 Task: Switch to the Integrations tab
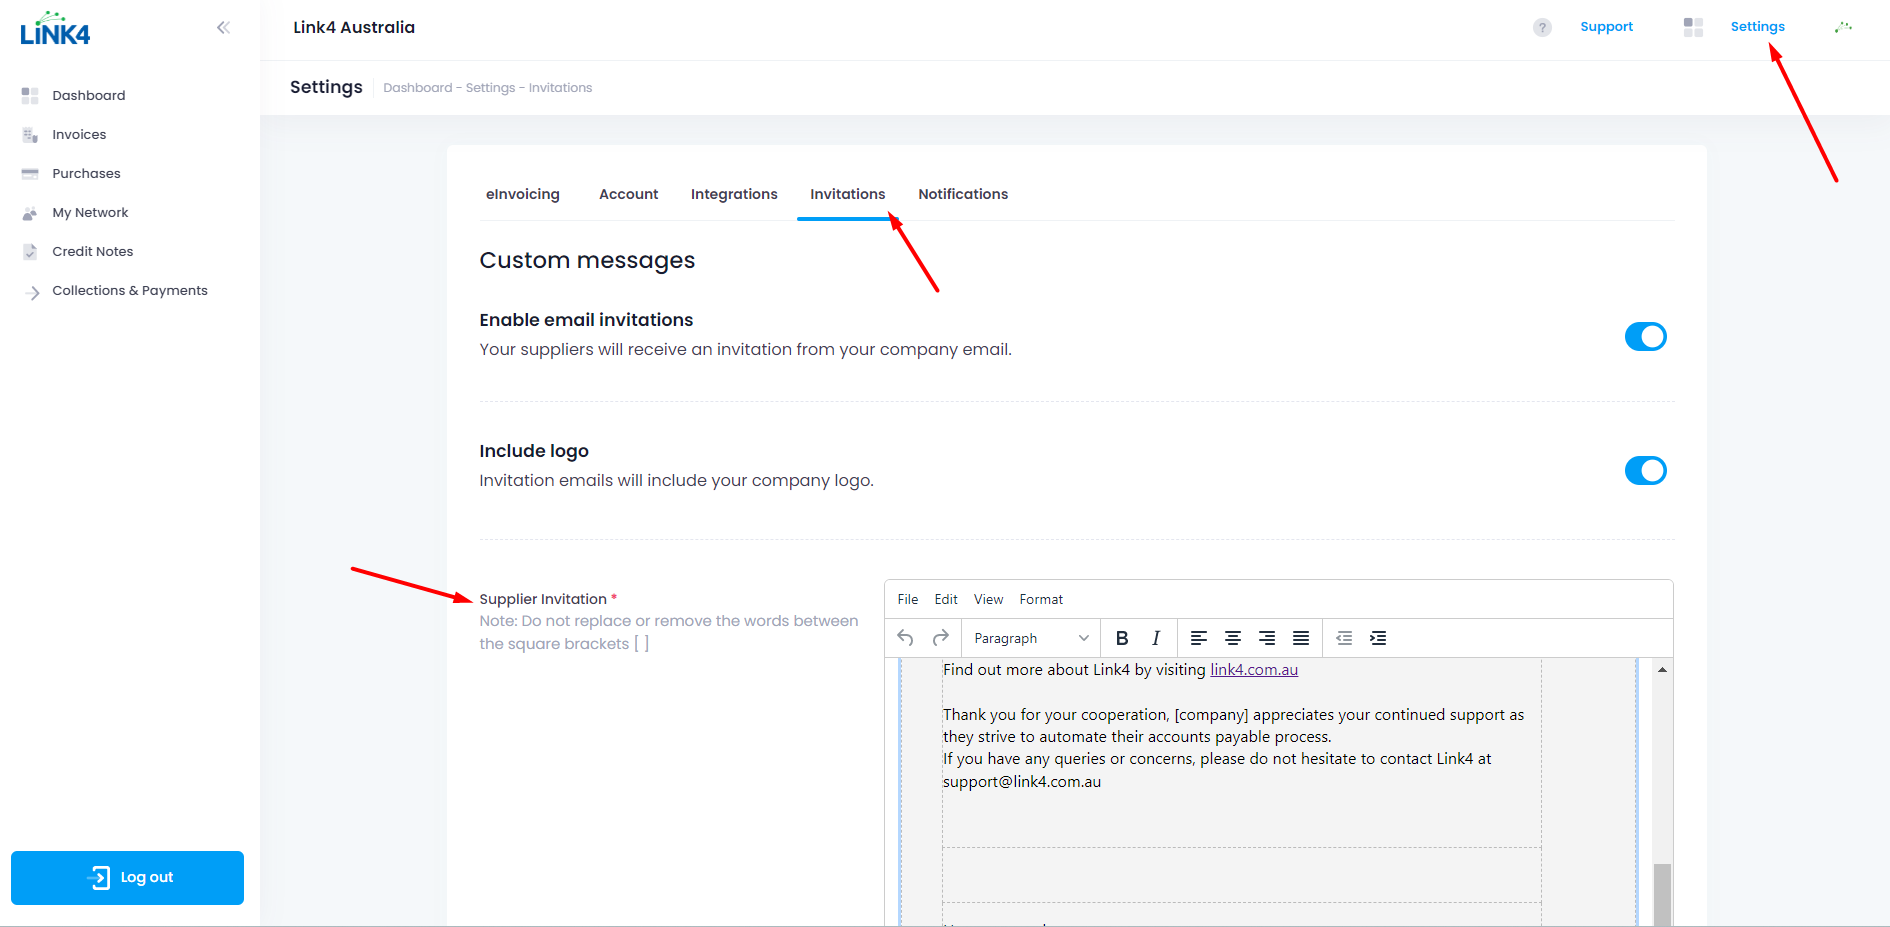(x=734, y=194)
